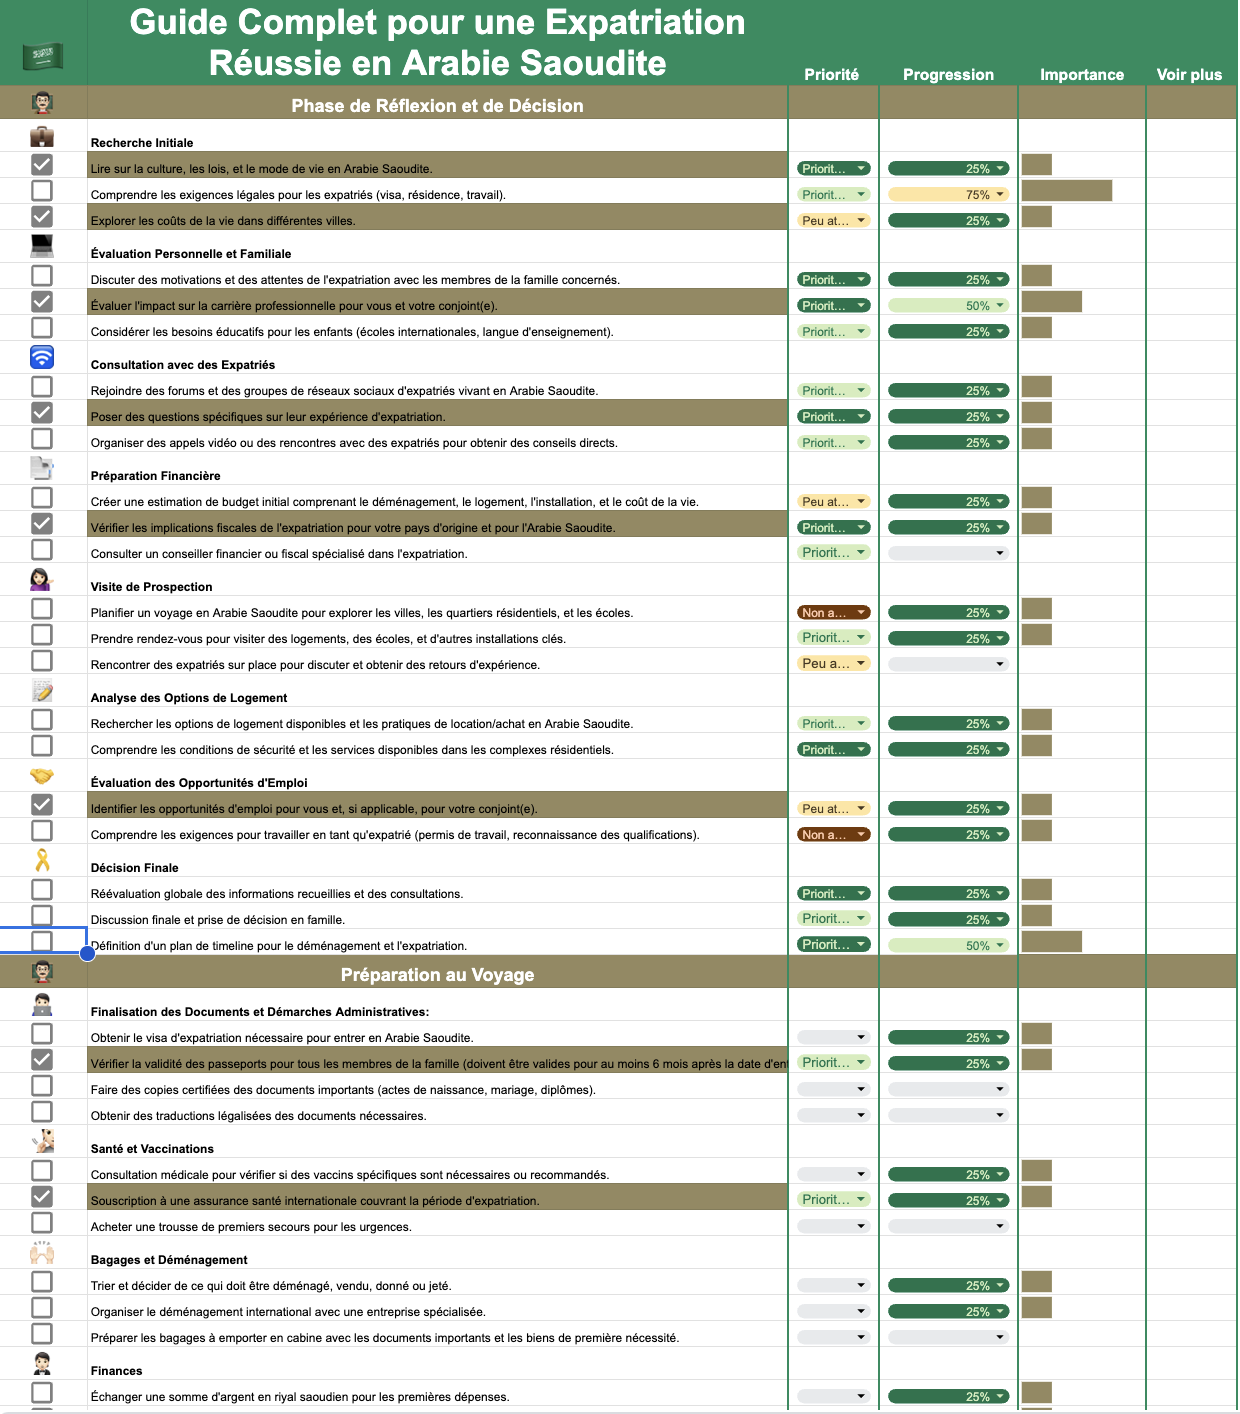Tick the 'Consulter un conseiller financier' checkbox

coord(42,549)
